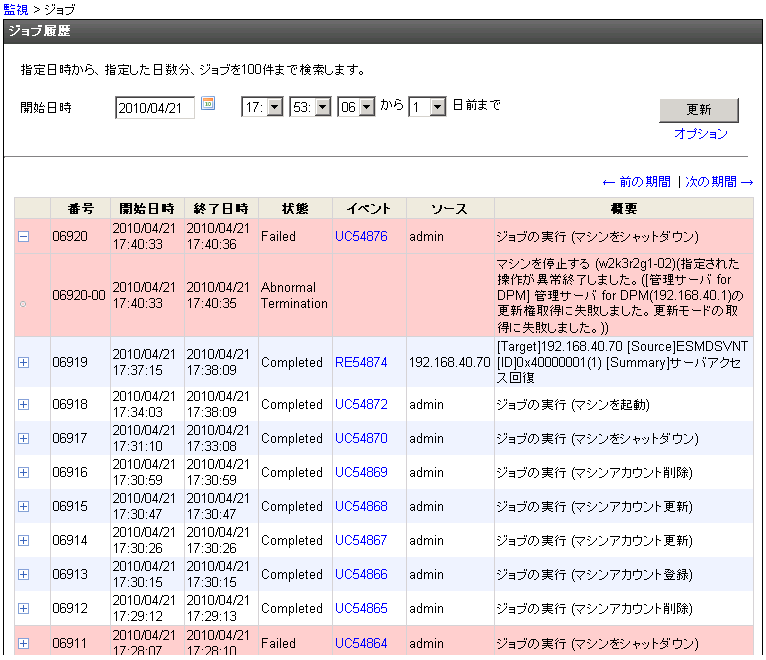Click the summary ジョブの実行 (マシンを起動)
This screenshot has width=766, height=660.
point(573,405)
